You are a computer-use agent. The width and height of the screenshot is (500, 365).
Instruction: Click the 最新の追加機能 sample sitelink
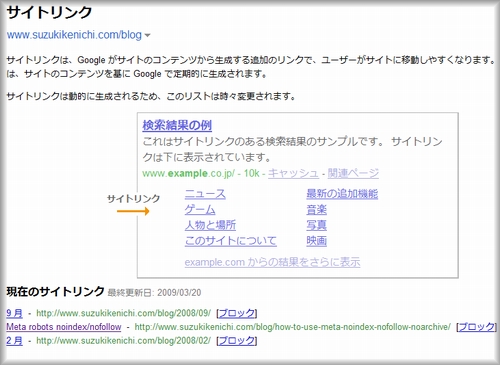[x=342, y=194]
